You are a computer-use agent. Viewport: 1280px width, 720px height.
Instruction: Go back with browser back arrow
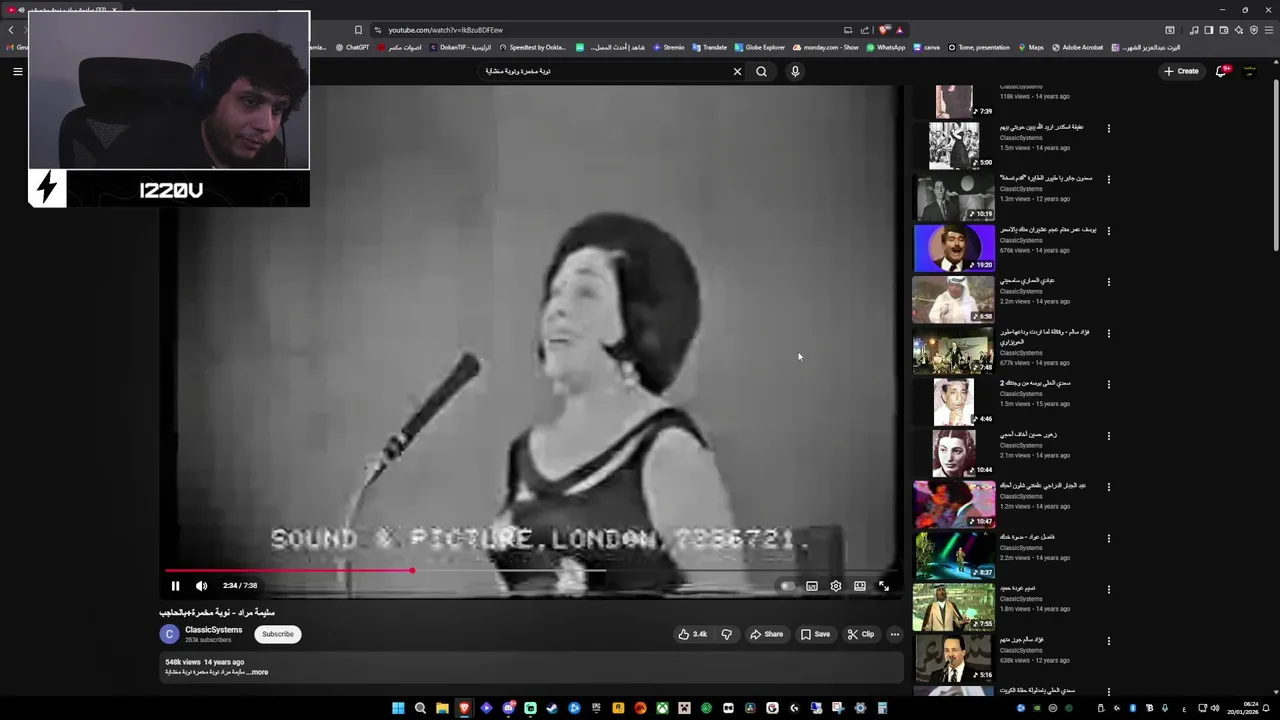[x=11, y=30]
